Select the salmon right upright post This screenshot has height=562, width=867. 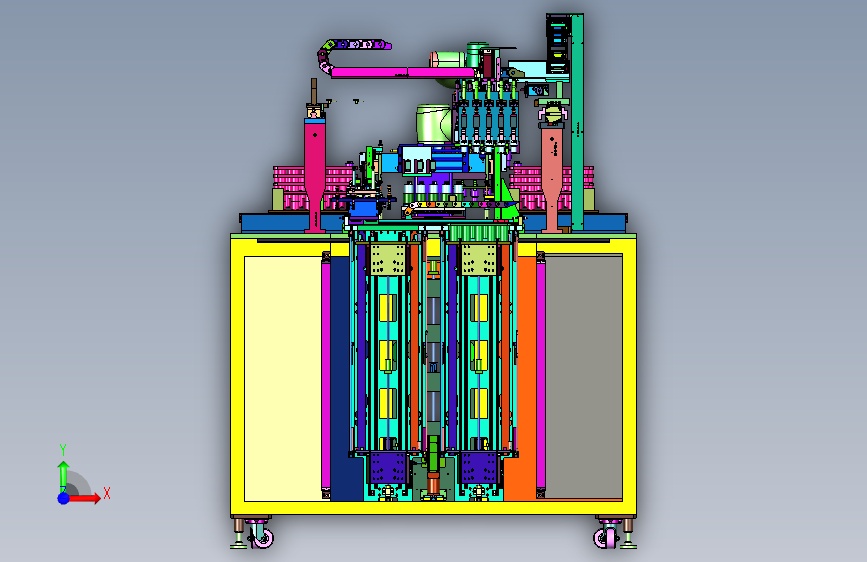click(551, 178)
